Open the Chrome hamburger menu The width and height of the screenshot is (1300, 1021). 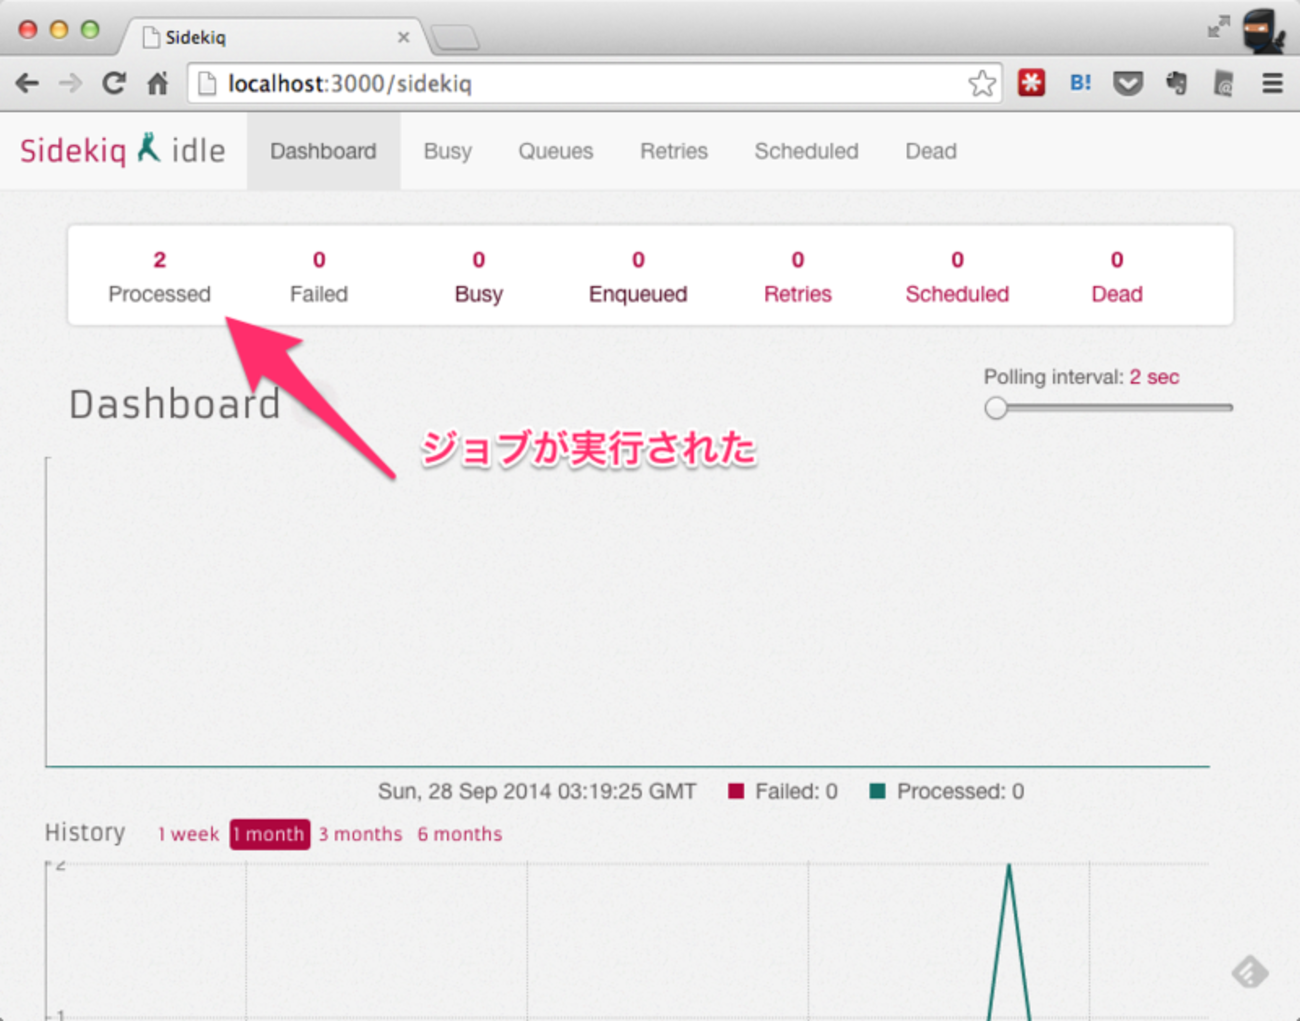(x=1272, y=84)
